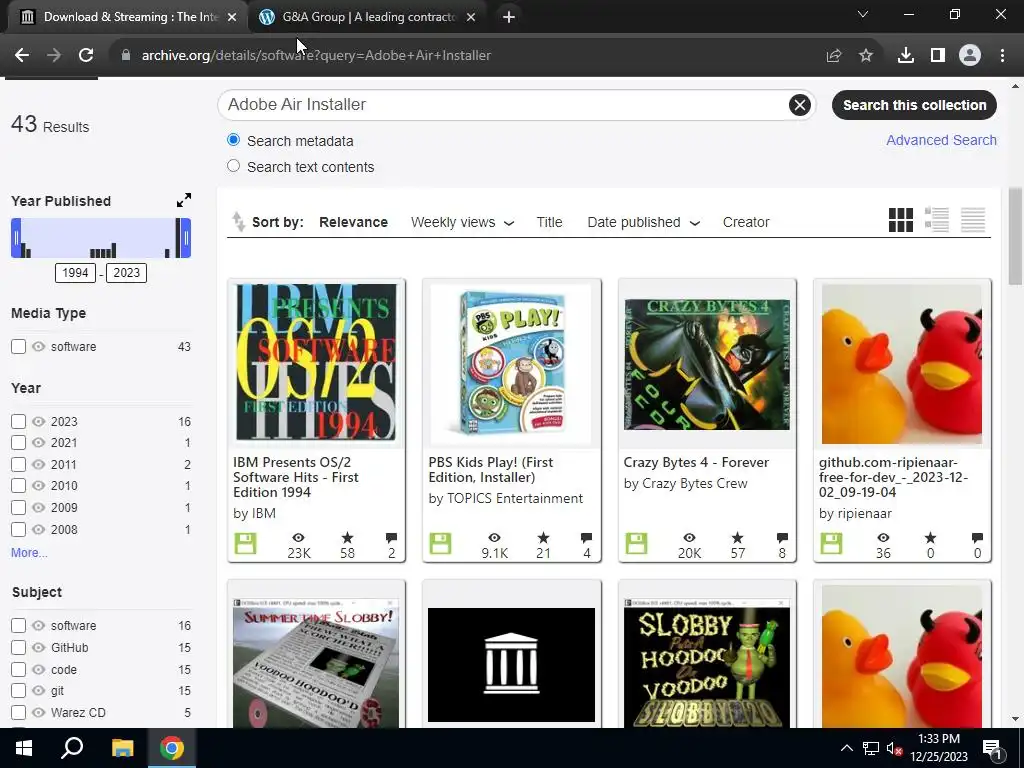Open Chrome downloads
The width and height of the screenshot is (1024, 768).
(x=905, y=56)
